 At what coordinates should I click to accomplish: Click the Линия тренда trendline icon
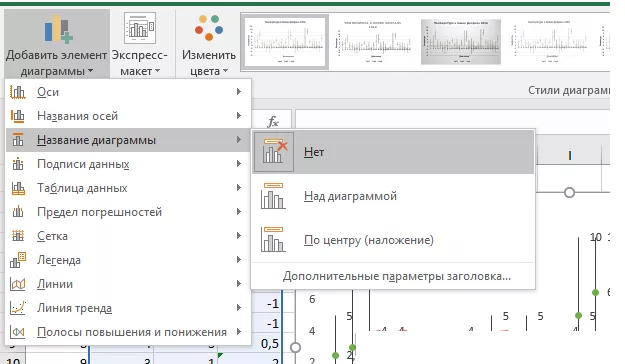tap(18, 308)
